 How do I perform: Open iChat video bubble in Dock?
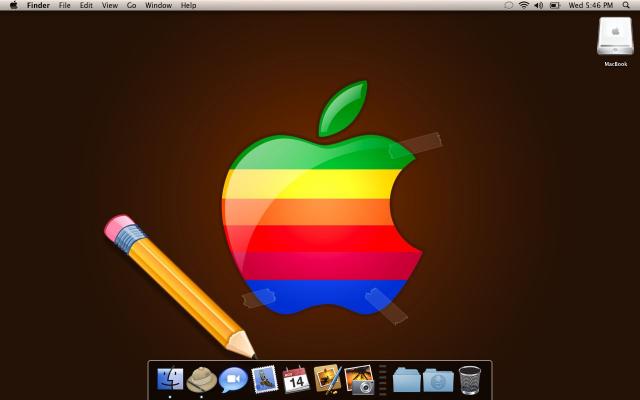tap(233, 379)
